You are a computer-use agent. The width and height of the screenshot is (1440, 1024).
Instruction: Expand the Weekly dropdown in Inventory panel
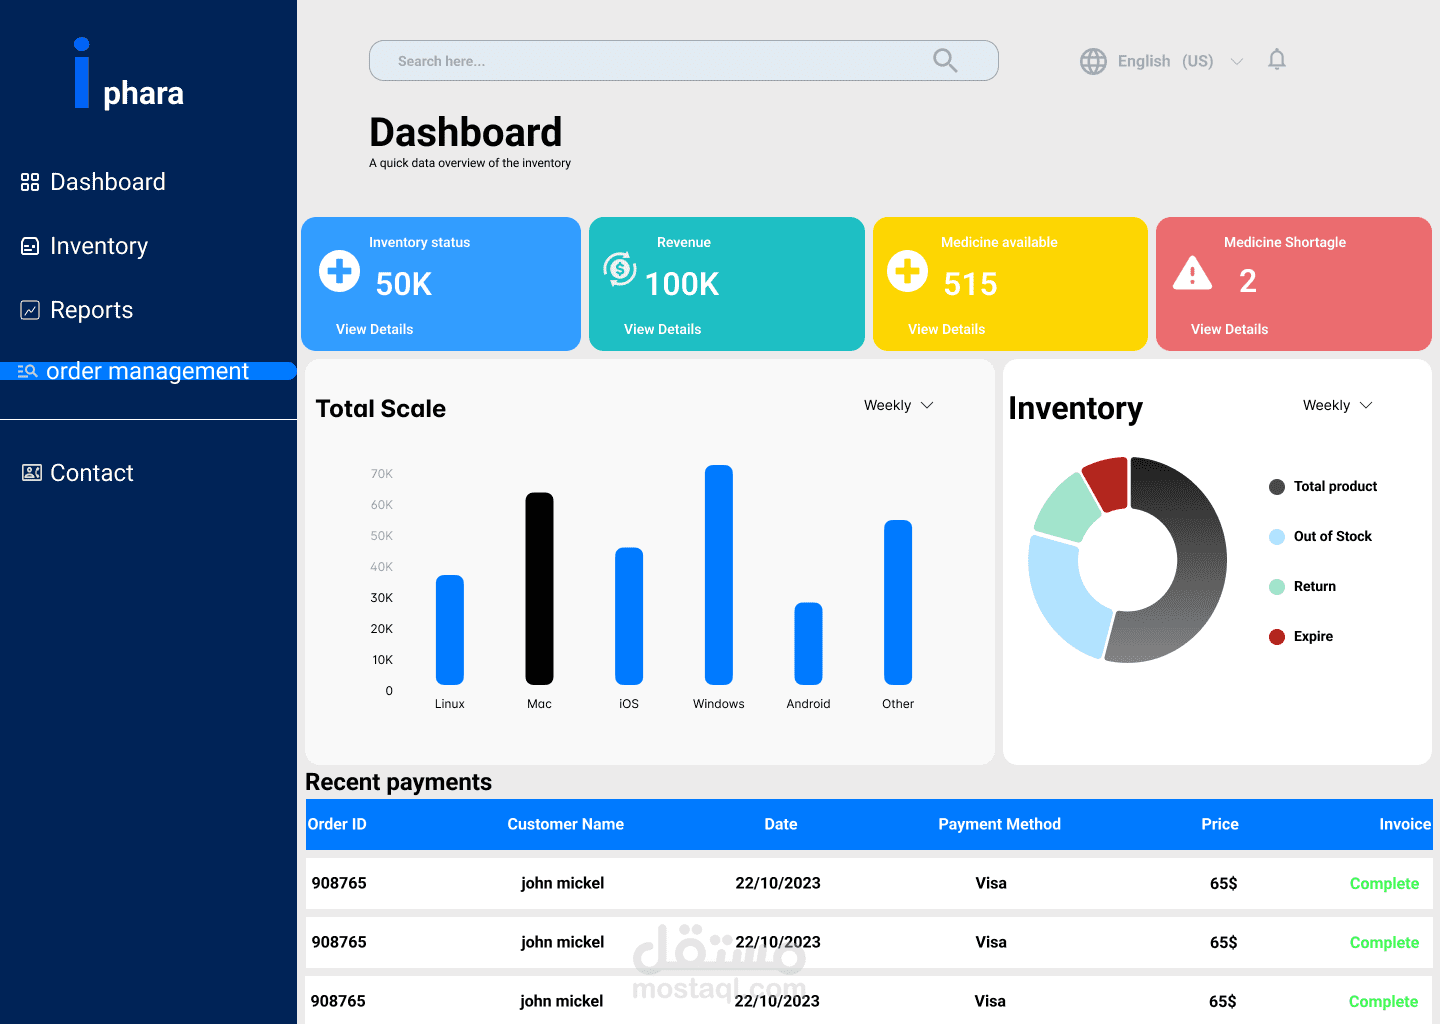[x=1337, y=405]
